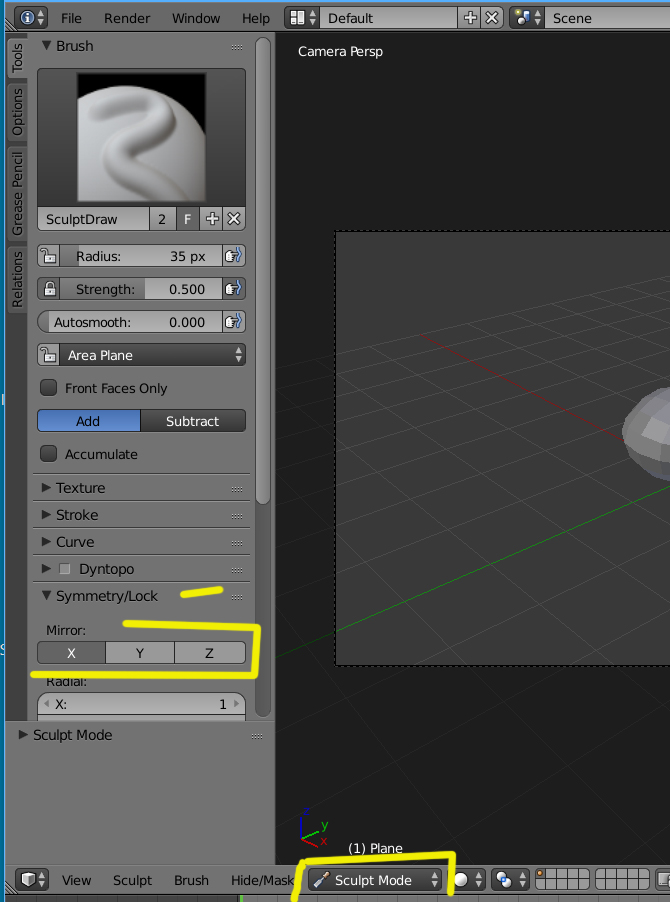Click the F fake user button for SculptDraw
The height and width of the screenshot is (902, 670).
coord(187,219)
